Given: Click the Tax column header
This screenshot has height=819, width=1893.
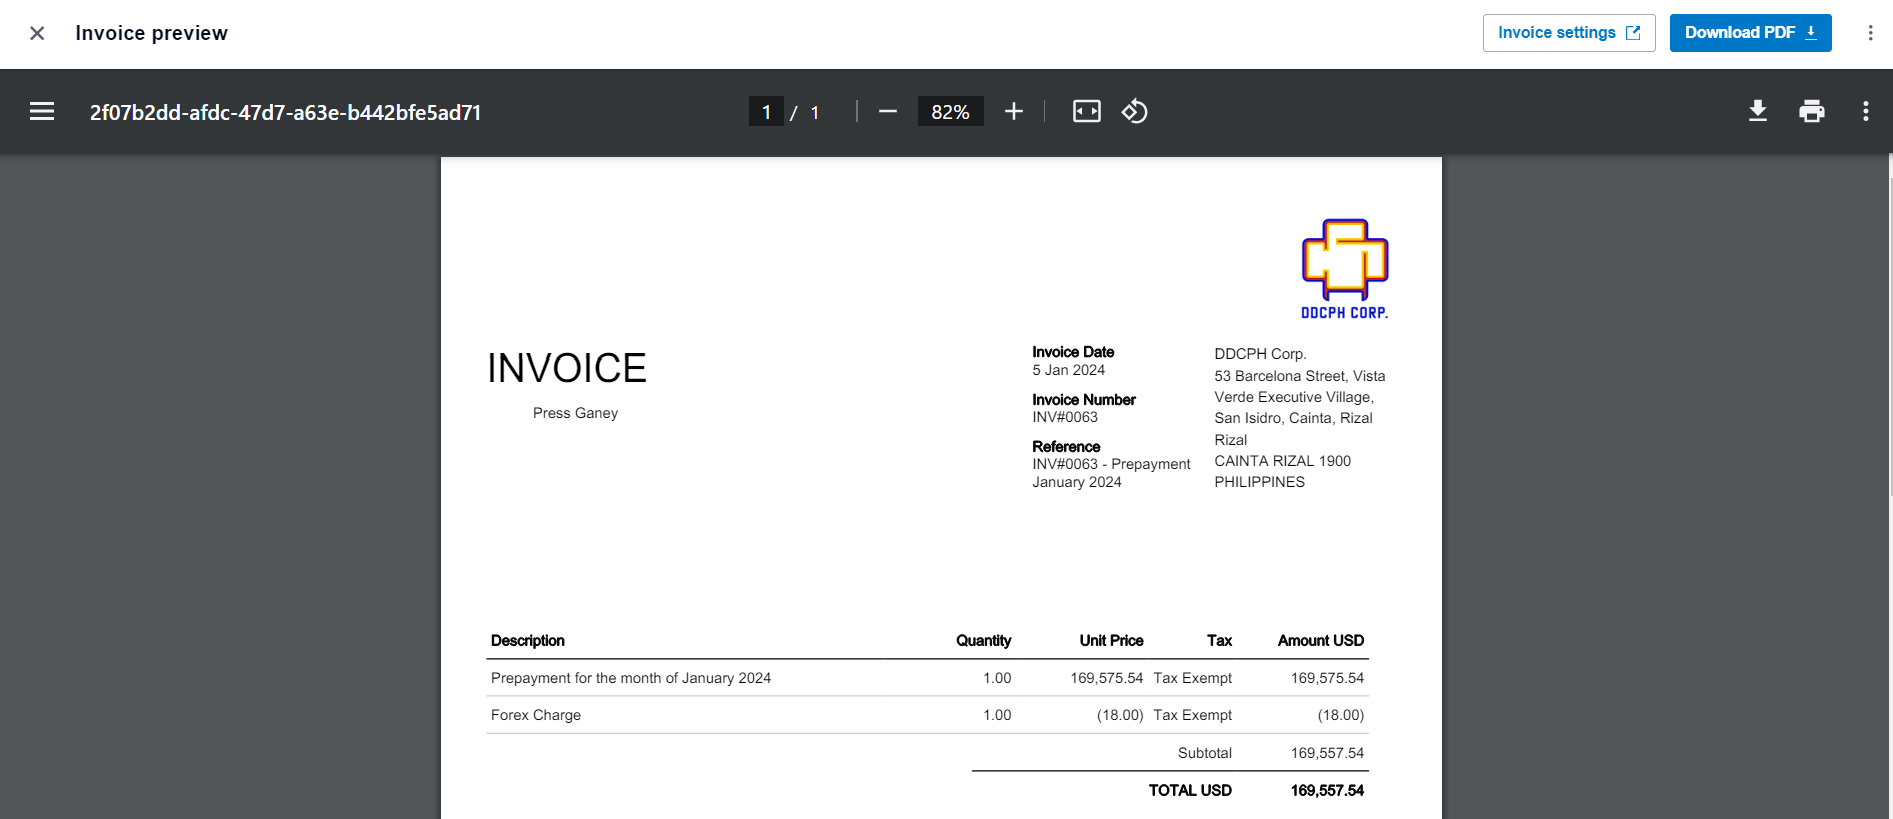Looking at the screenshot, I should click(1219, 641).
